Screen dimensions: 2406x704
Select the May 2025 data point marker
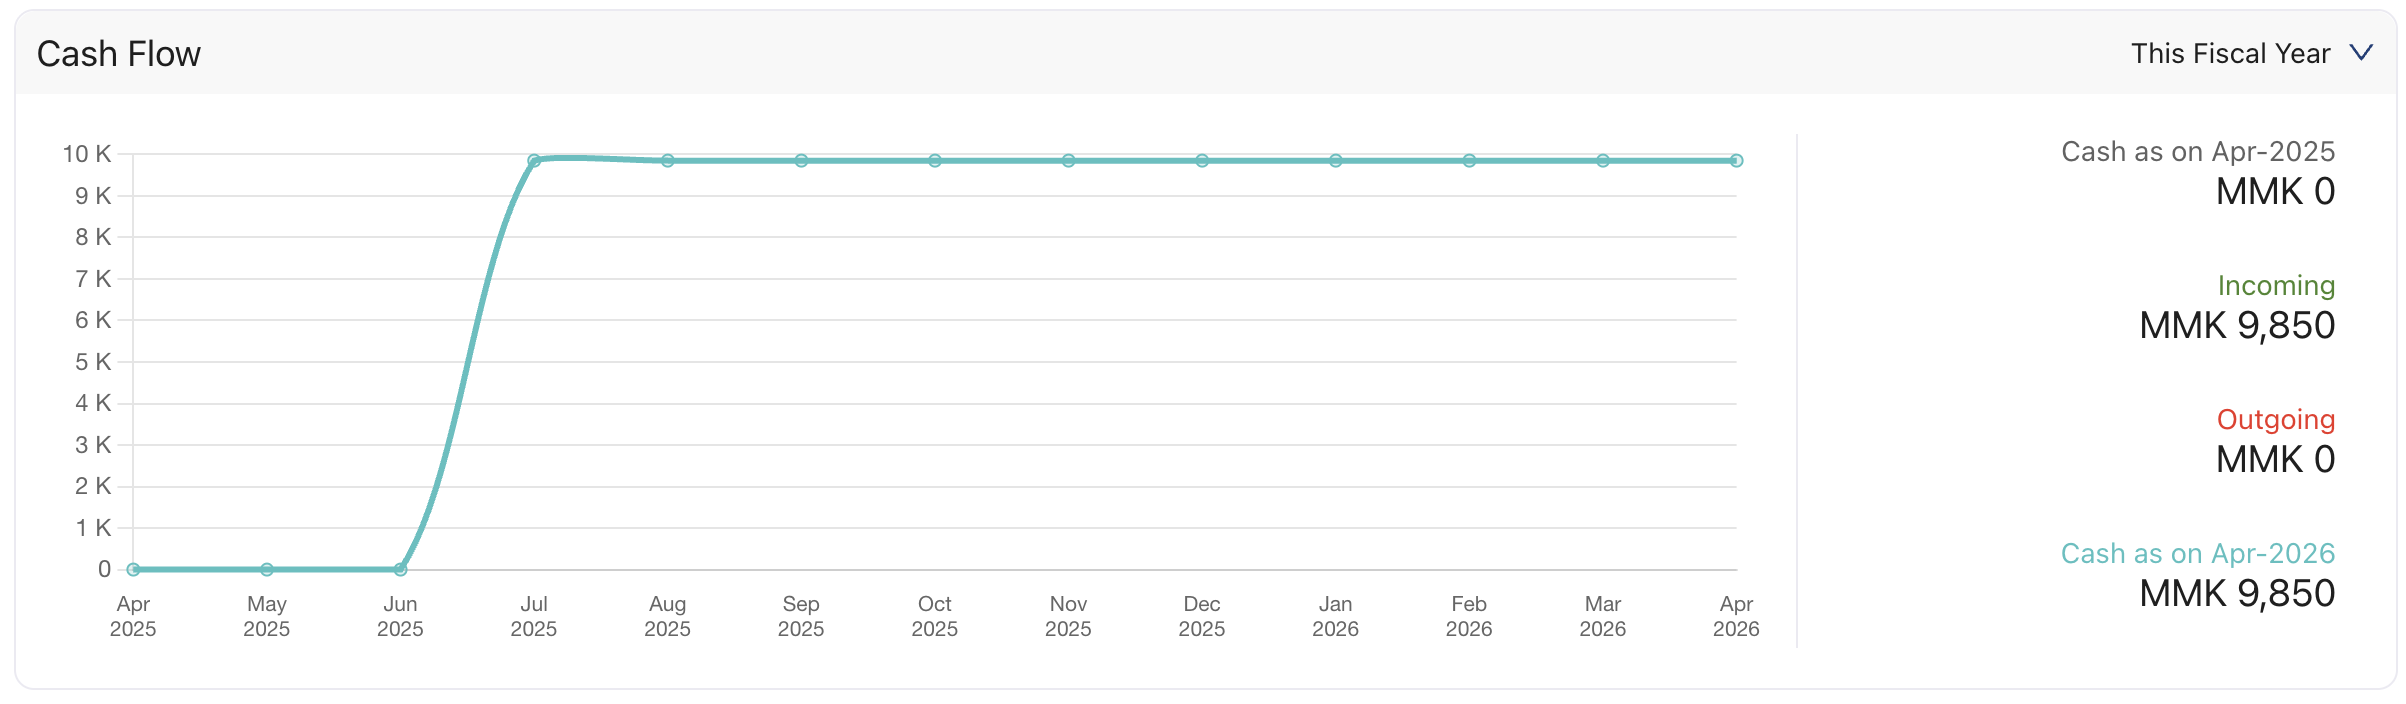(267, 568)
